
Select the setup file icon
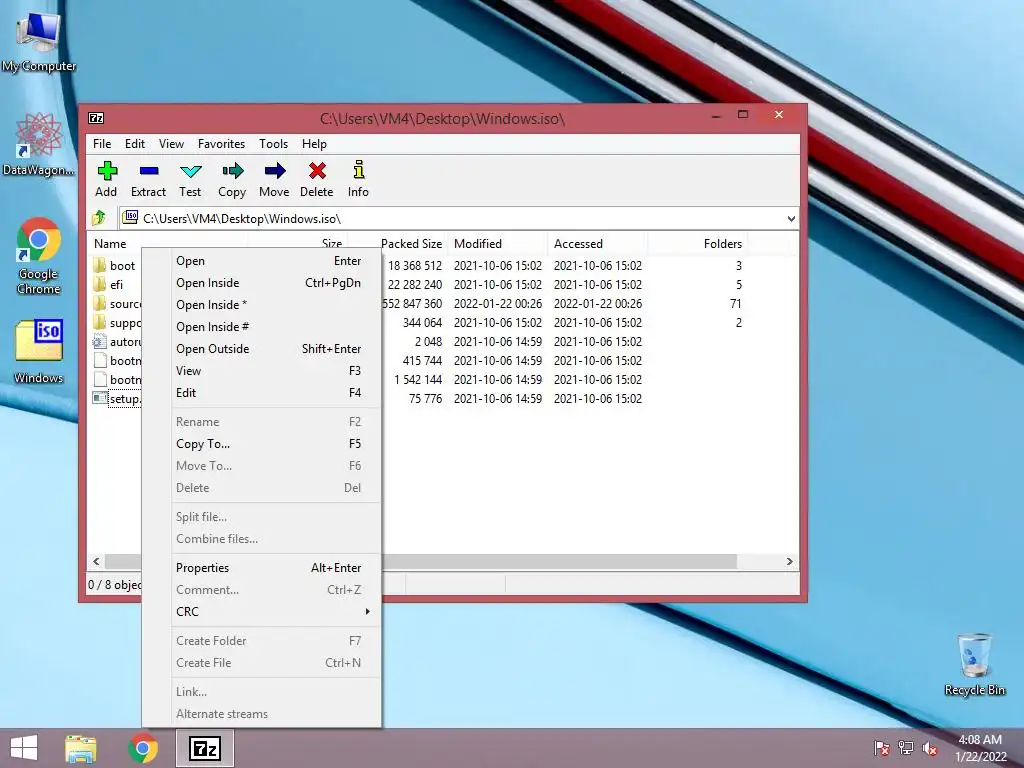99,398
